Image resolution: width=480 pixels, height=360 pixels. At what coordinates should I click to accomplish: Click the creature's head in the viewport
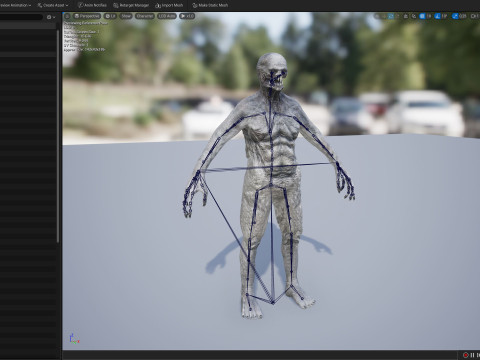point(272,71)
